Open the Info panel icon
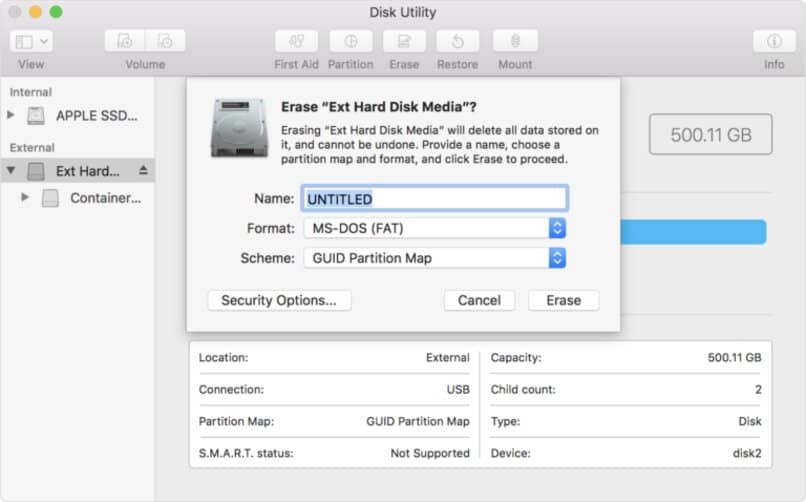Viewport: 806px width, 502px height. pos(774,41)
